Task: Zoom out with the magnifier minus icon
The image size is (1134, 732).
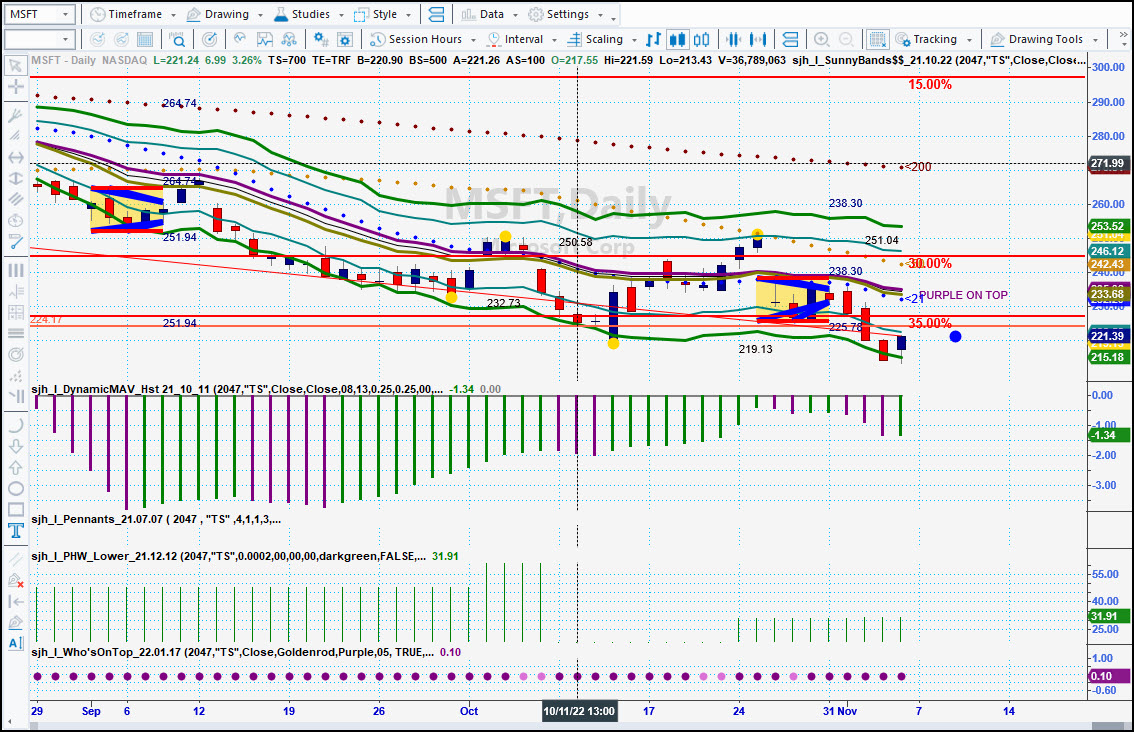Action: coord(845,39)
